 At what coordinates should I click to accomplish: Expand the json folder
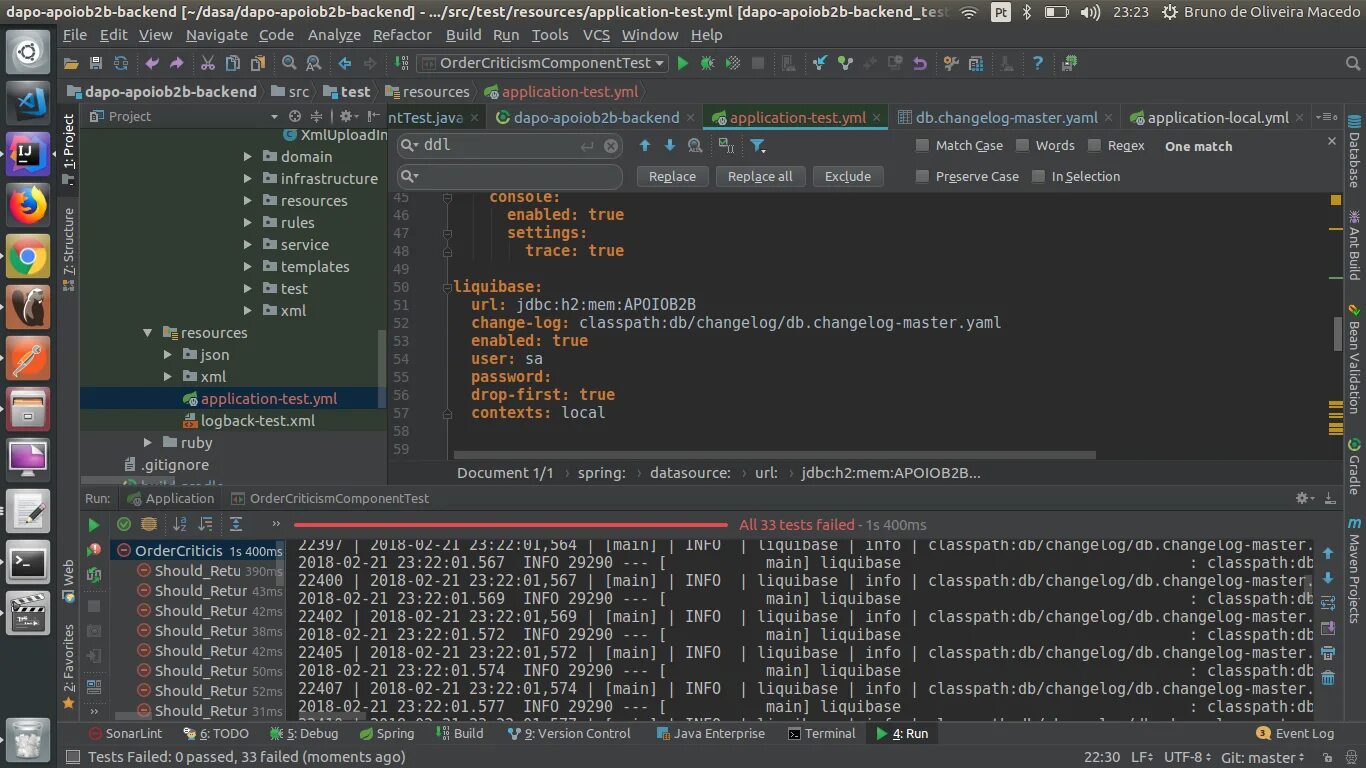pyautogui.click(x=168, y=355)
